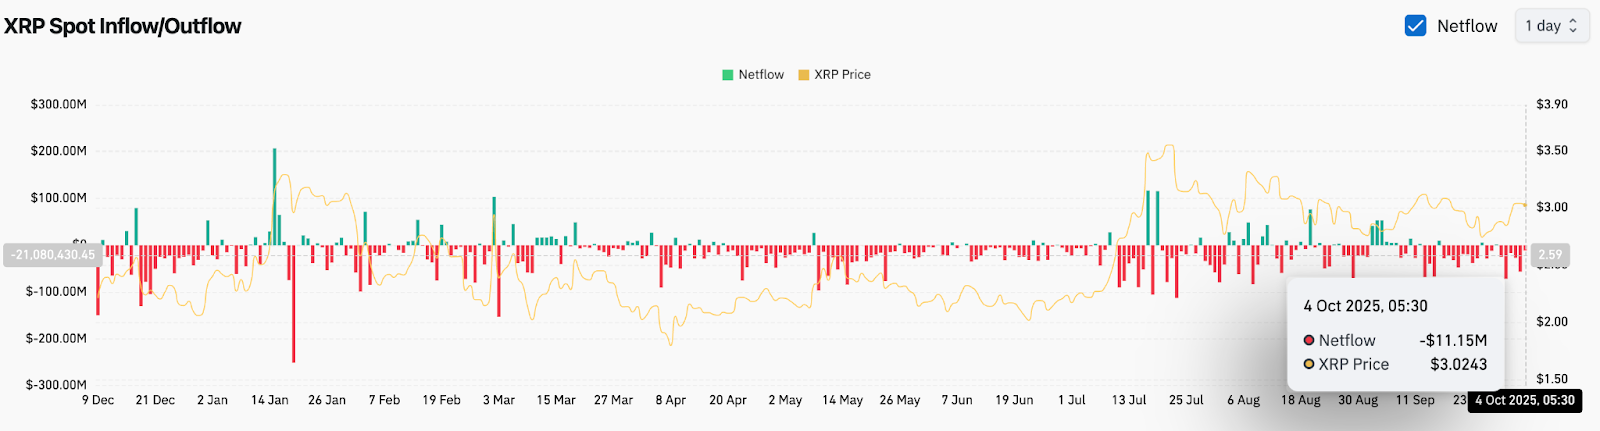Click the $3.0243 price value in tooltip
Image resolution: width=1600 pixels, height=431 pixels.
click(1458, 365)
